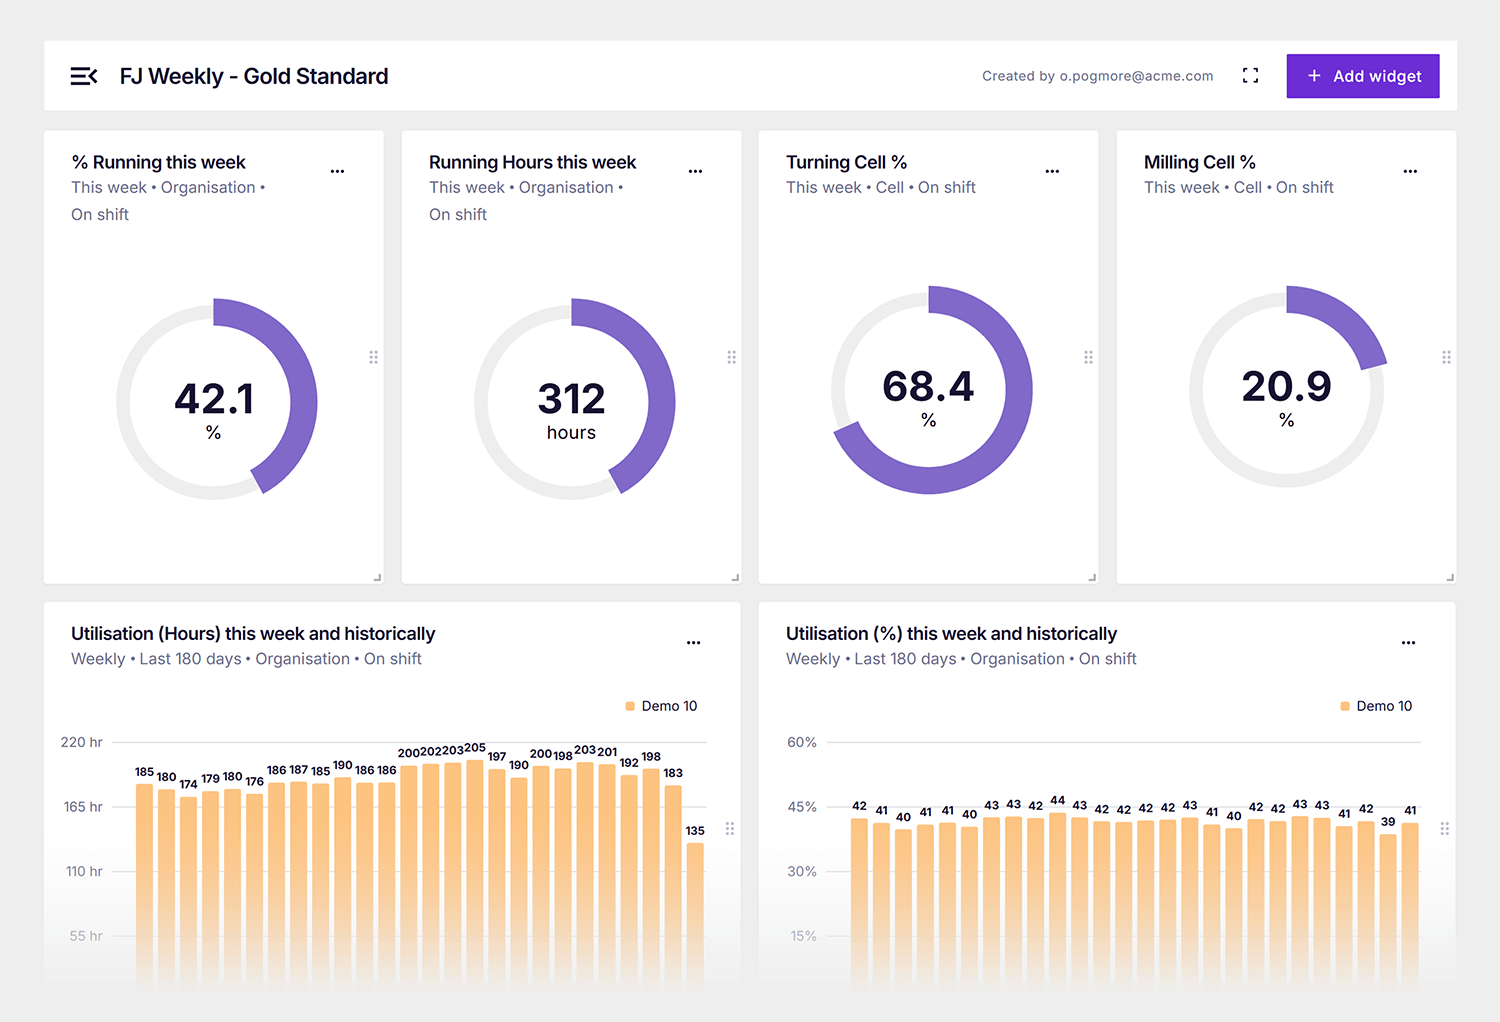Open the Turning Cell % widget options menu
Viewport: 1500px width, 1022px height.
[1052, 171]
